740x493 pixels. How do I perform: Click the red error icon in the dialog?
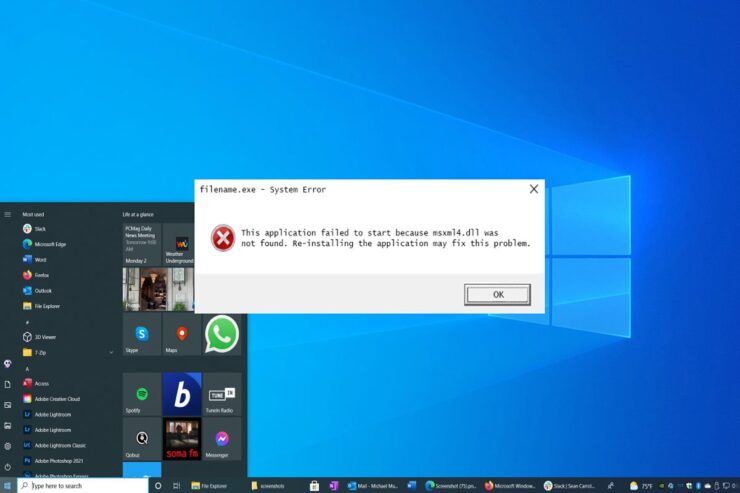pos(223,238)
